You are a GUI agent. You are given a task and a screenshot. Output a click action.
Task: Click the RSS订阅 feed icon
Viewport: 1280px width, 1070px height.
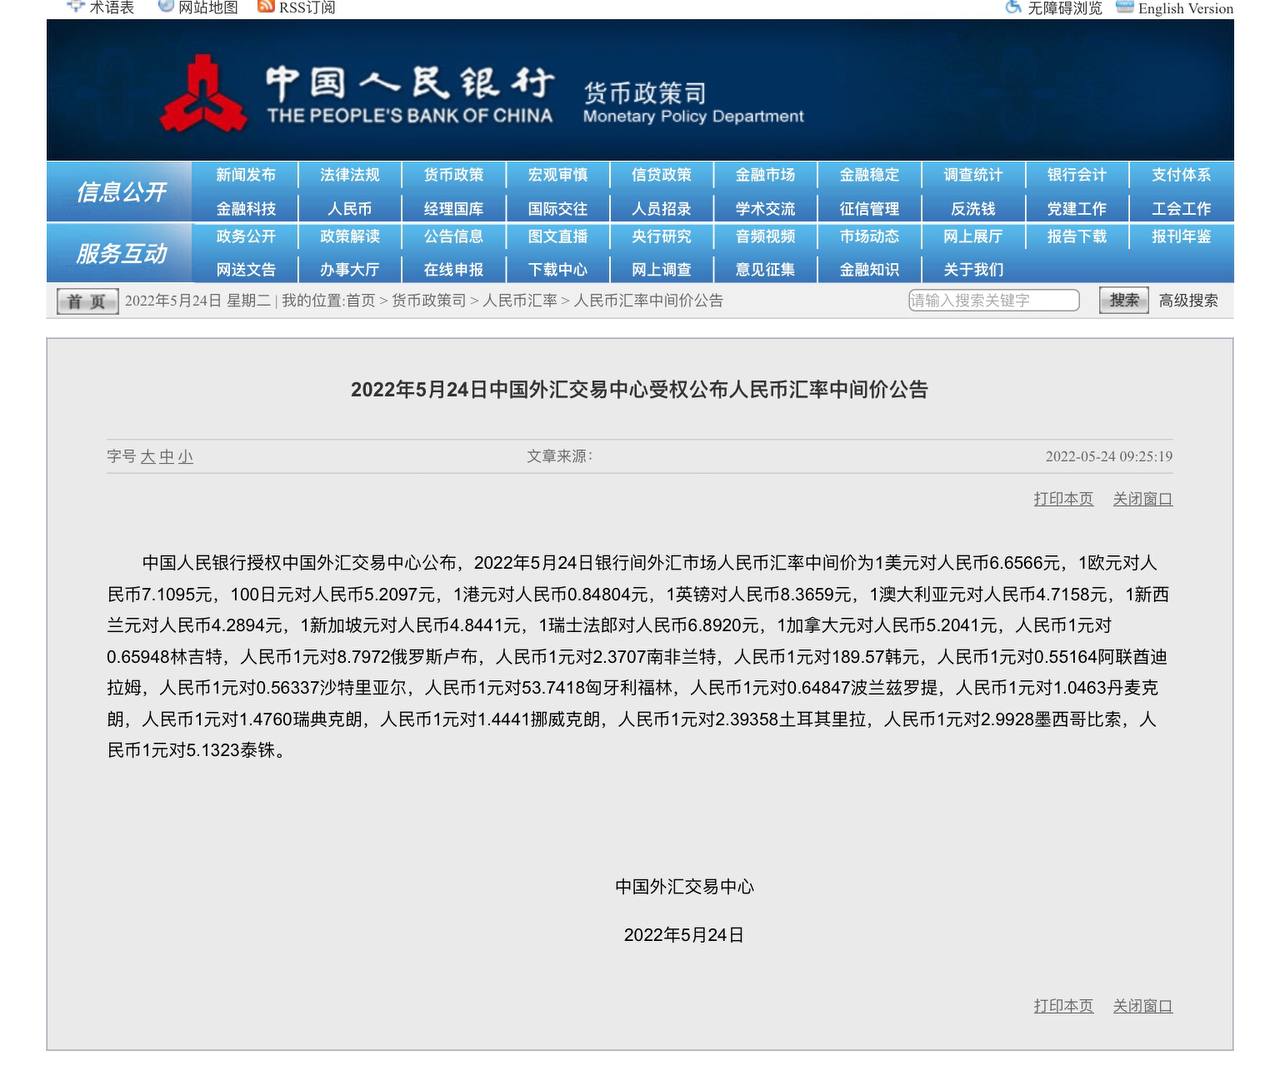266,7
